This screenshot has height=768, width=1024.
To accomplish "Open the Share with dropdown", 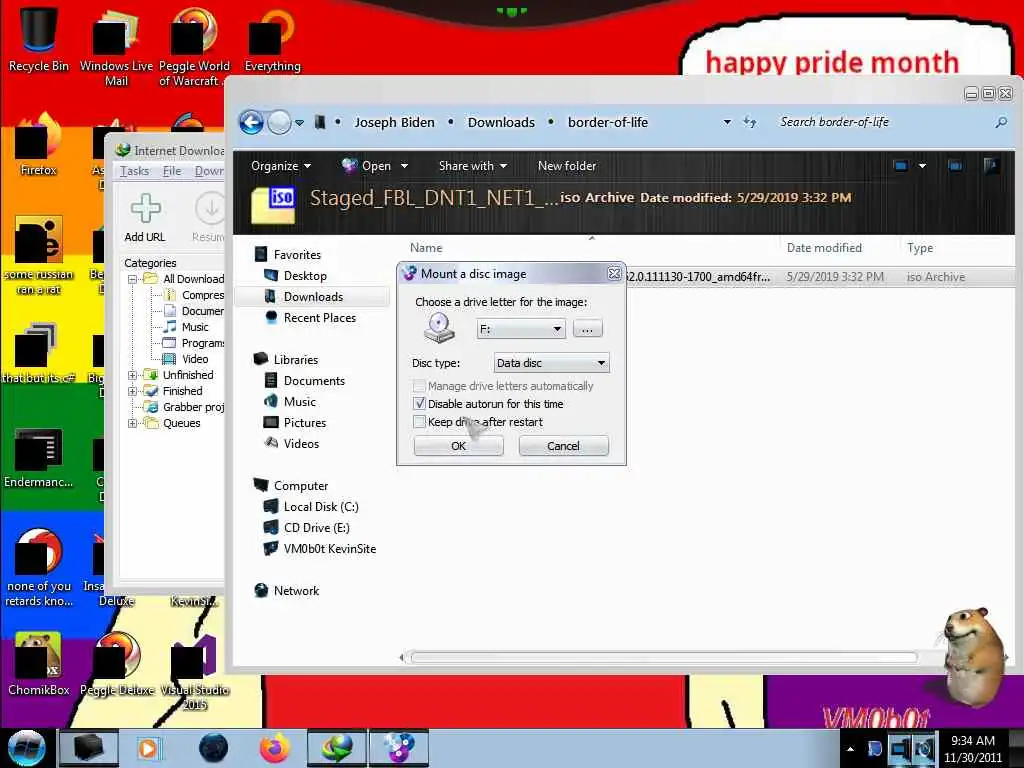I will pos(473,166).
